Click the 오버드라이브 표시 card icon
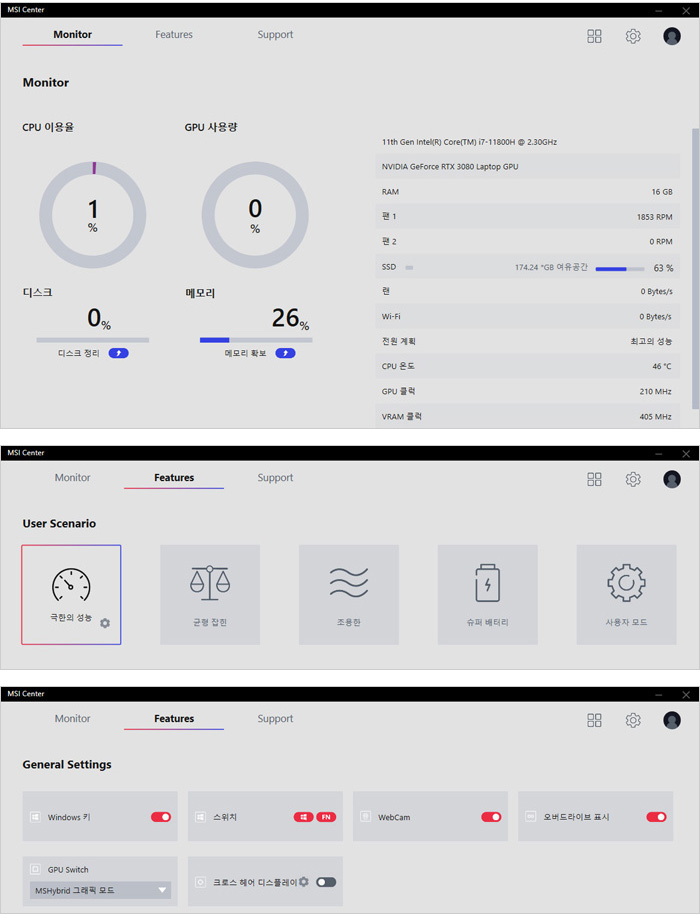The image size is (700, 918). (x=531, y=816)
